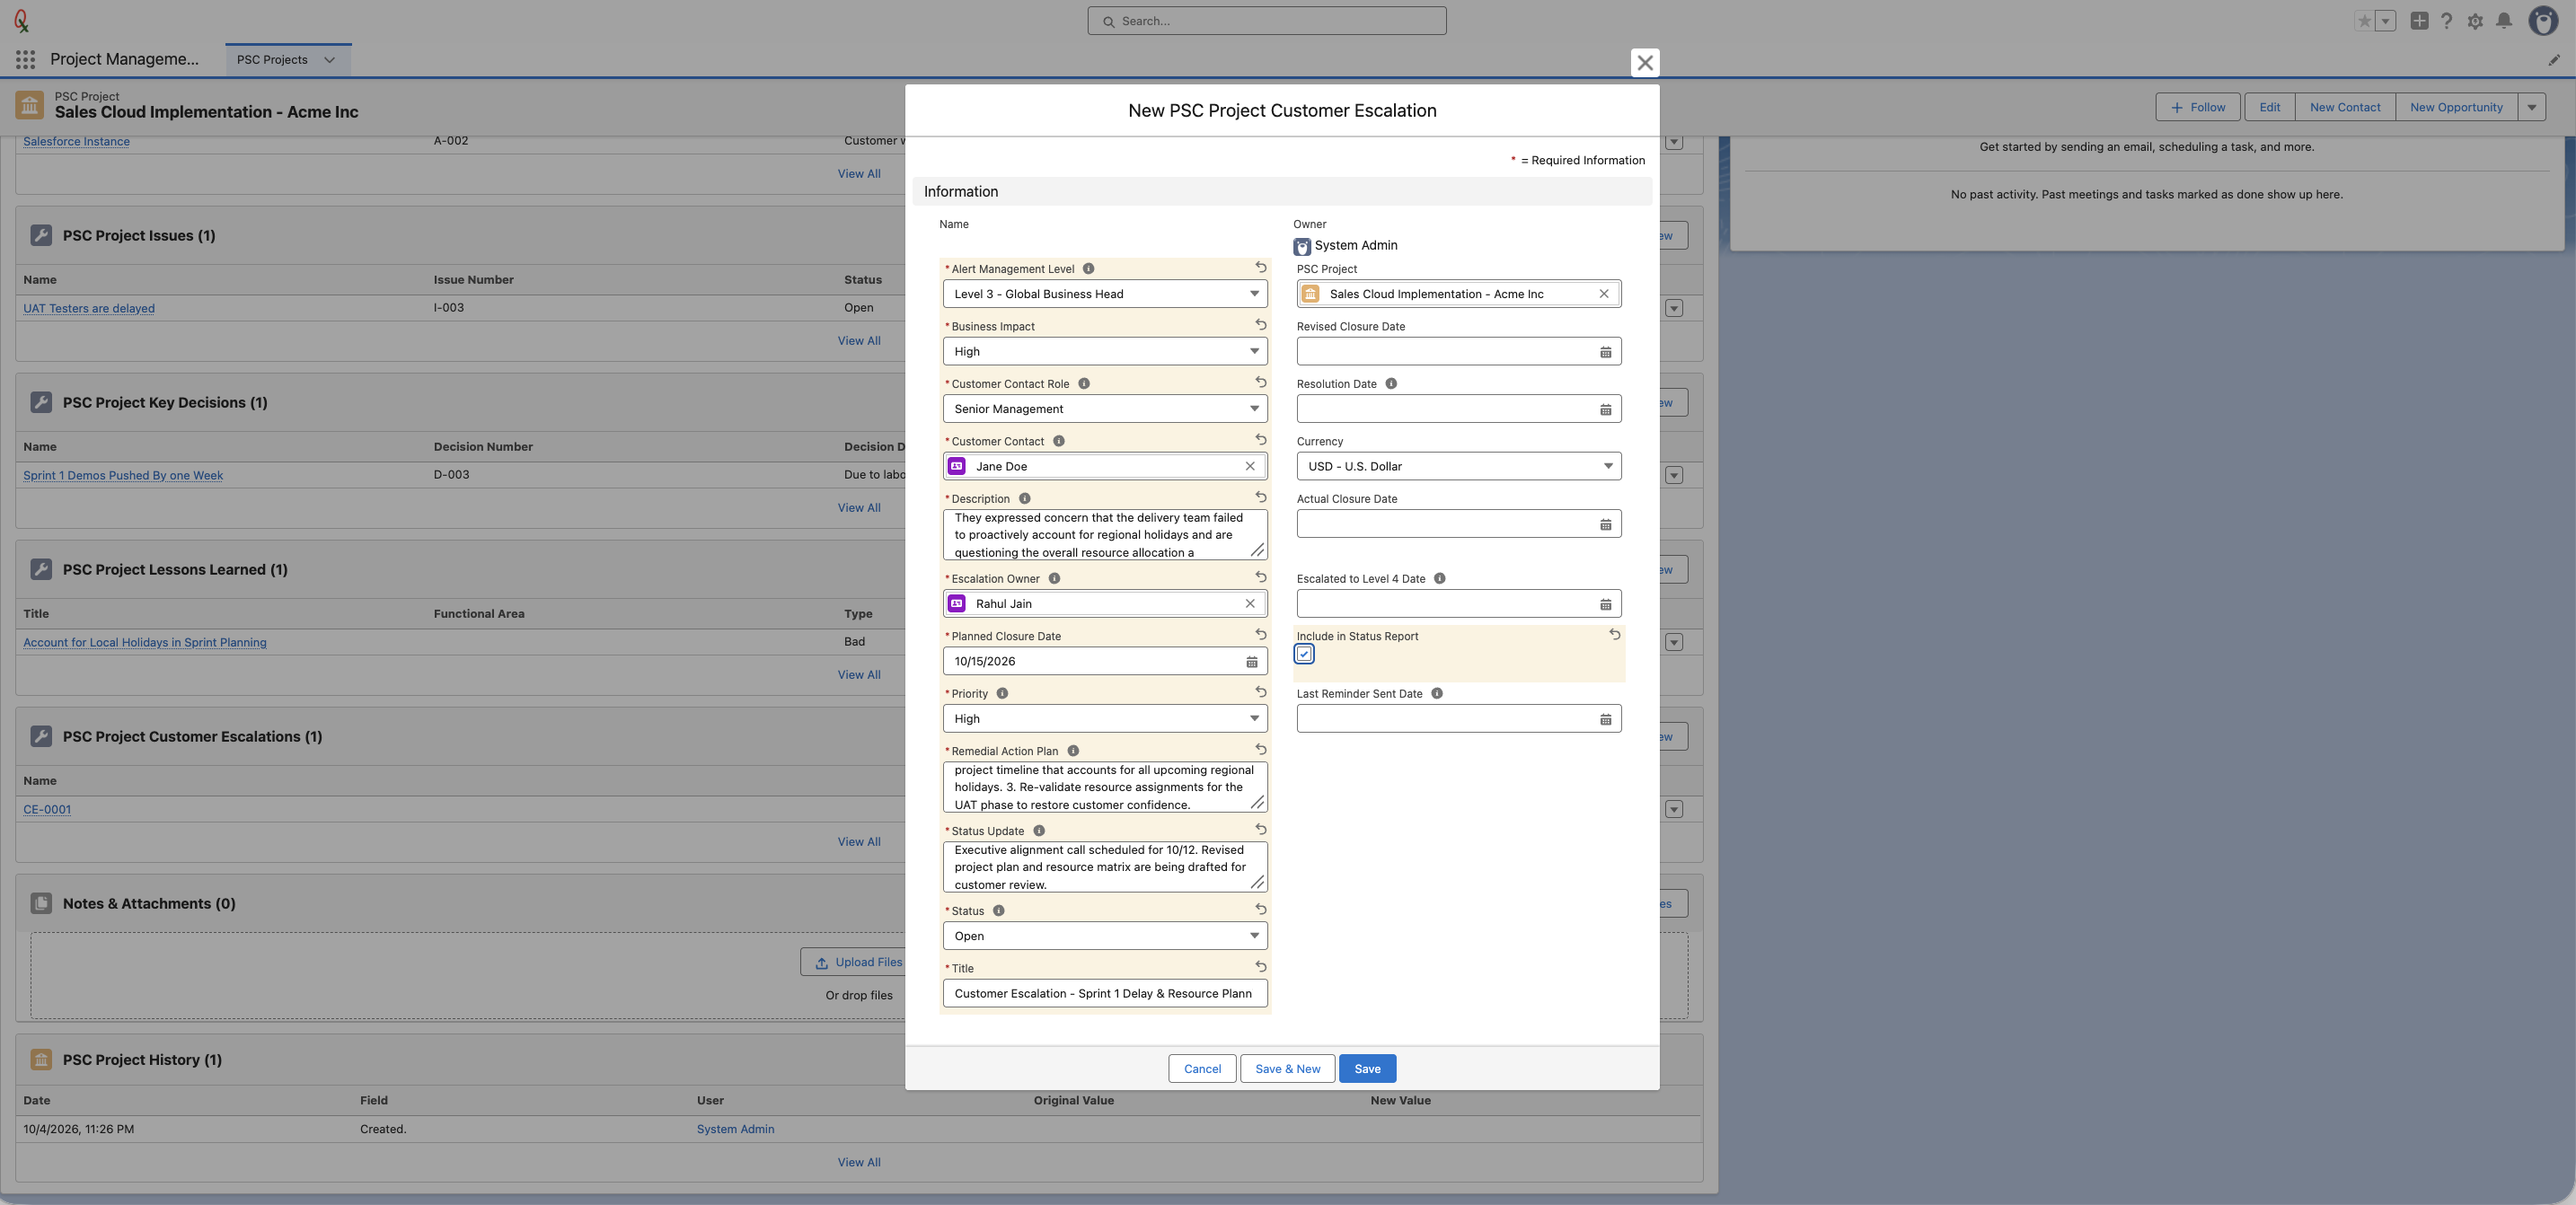Click the favorites star icon
This screenshot has height=1205, width=2576.
coord(2364,21)
